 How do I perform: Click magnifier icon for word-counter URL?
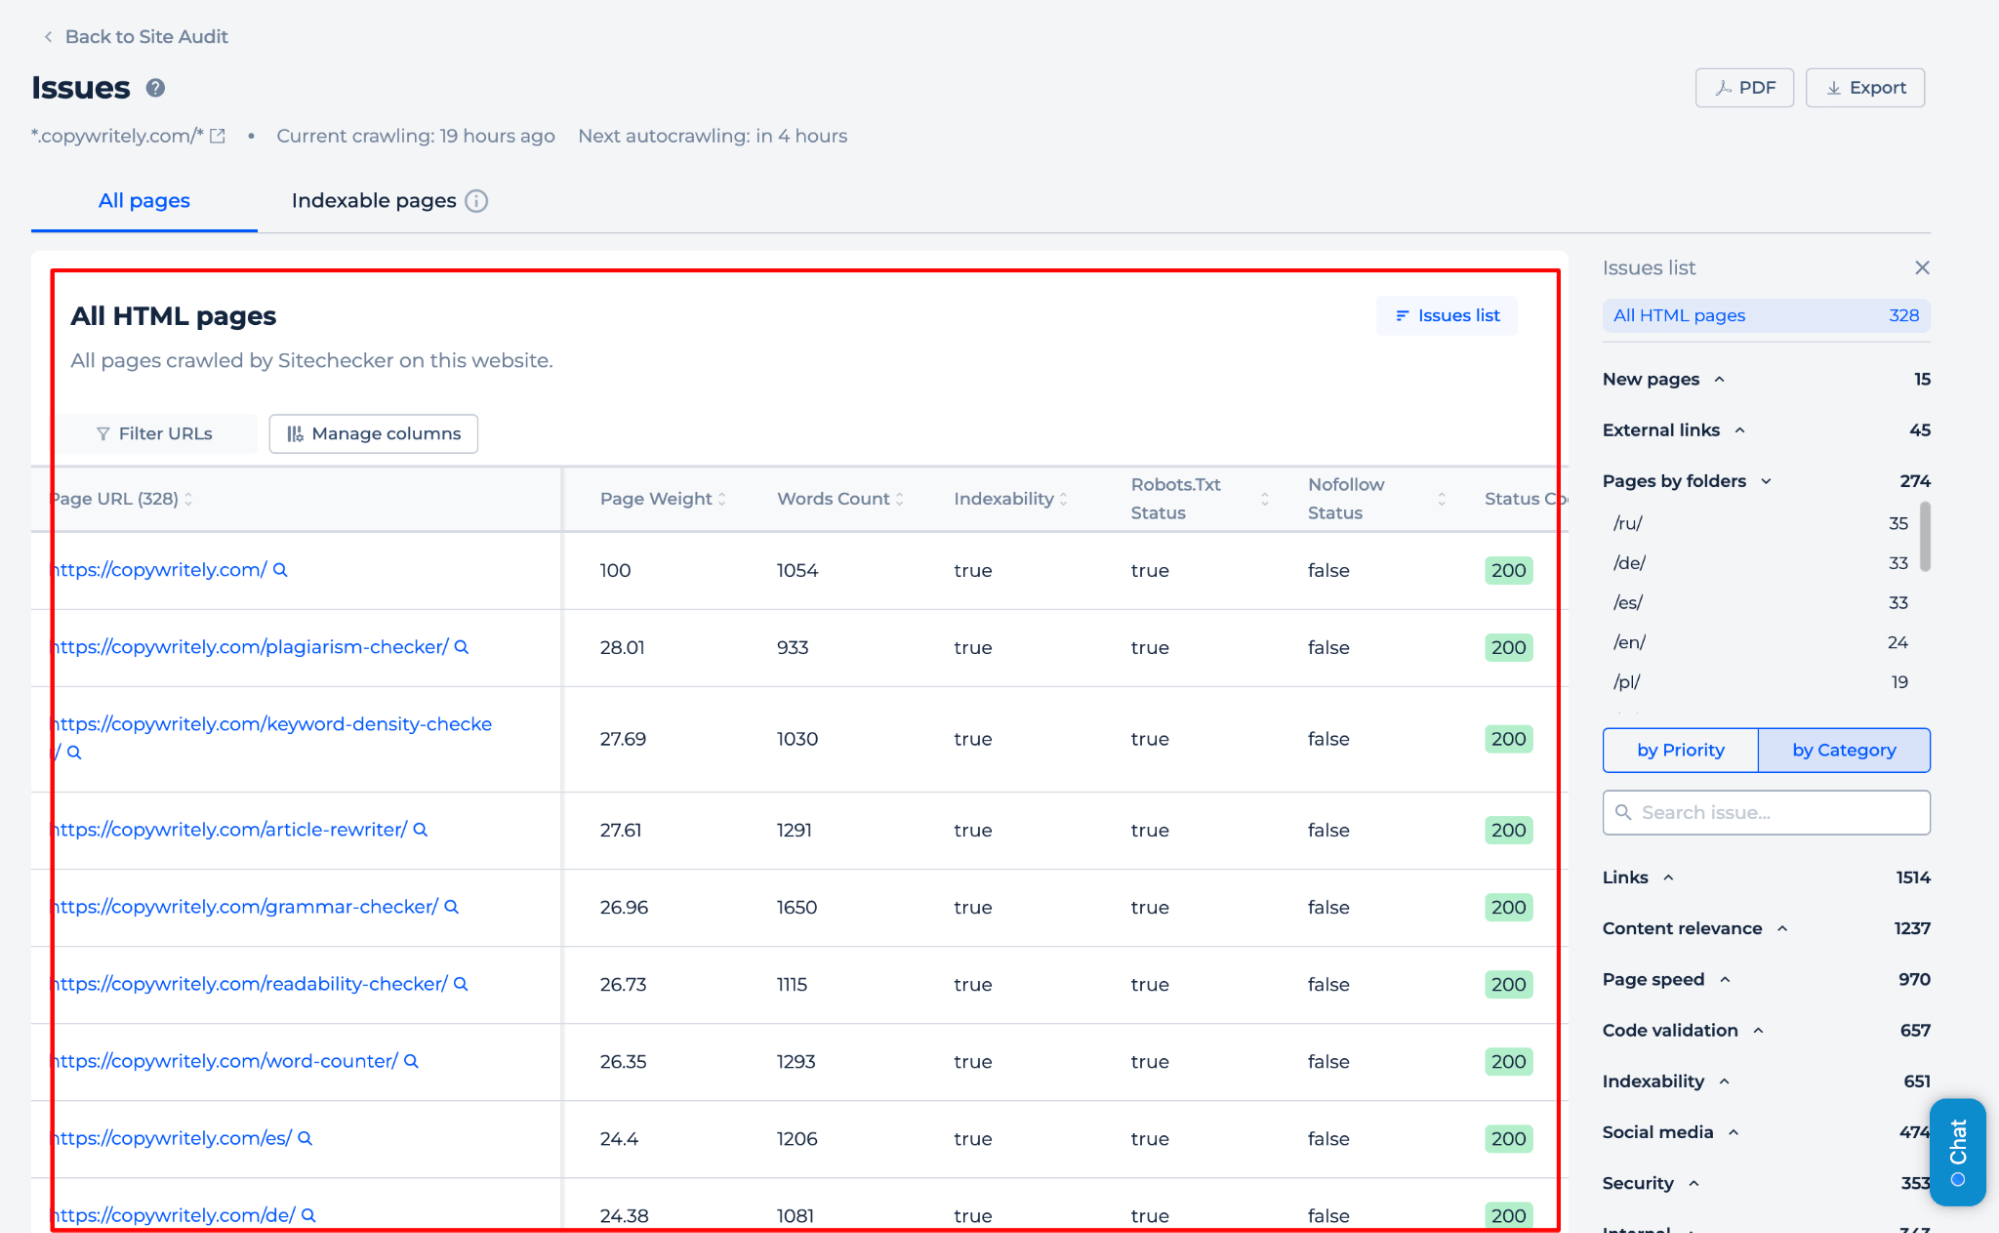pos(411,1061)
